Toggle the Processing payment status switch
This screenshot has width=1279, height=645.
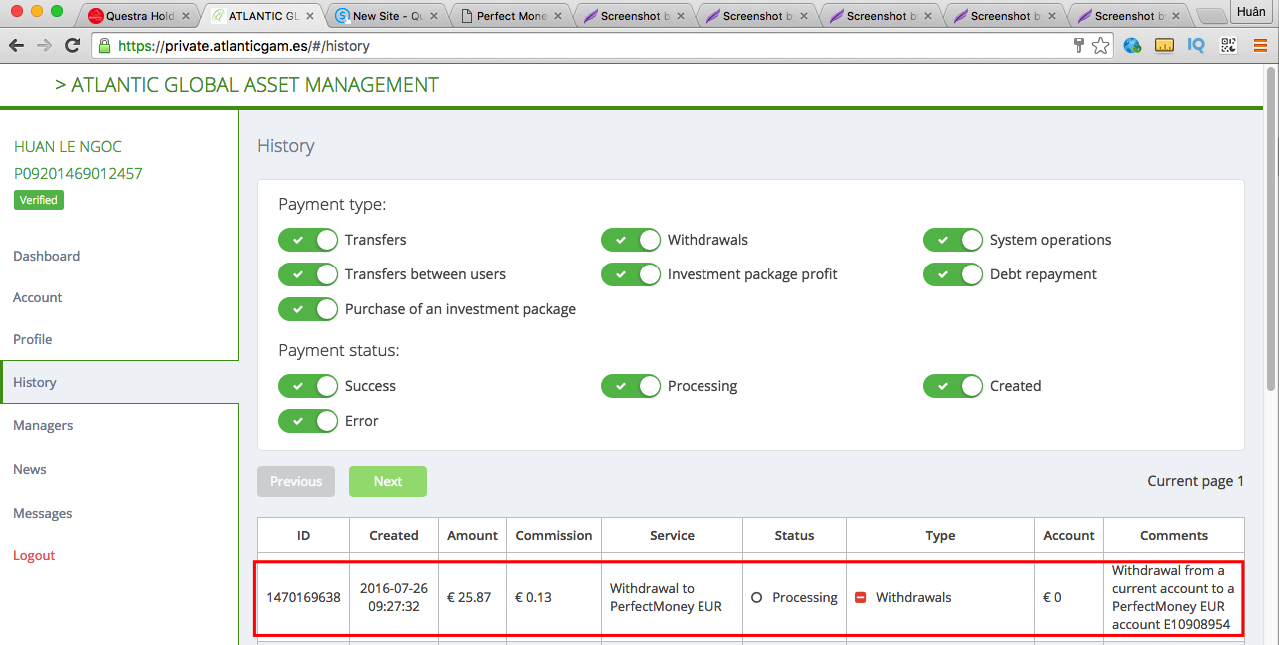click(x=631, y=386)
